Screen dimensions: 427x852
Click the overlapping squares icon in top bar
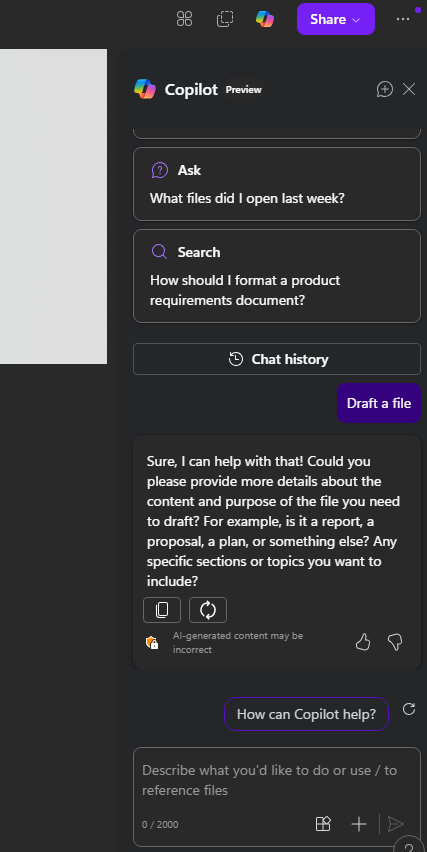pos(225,19)
